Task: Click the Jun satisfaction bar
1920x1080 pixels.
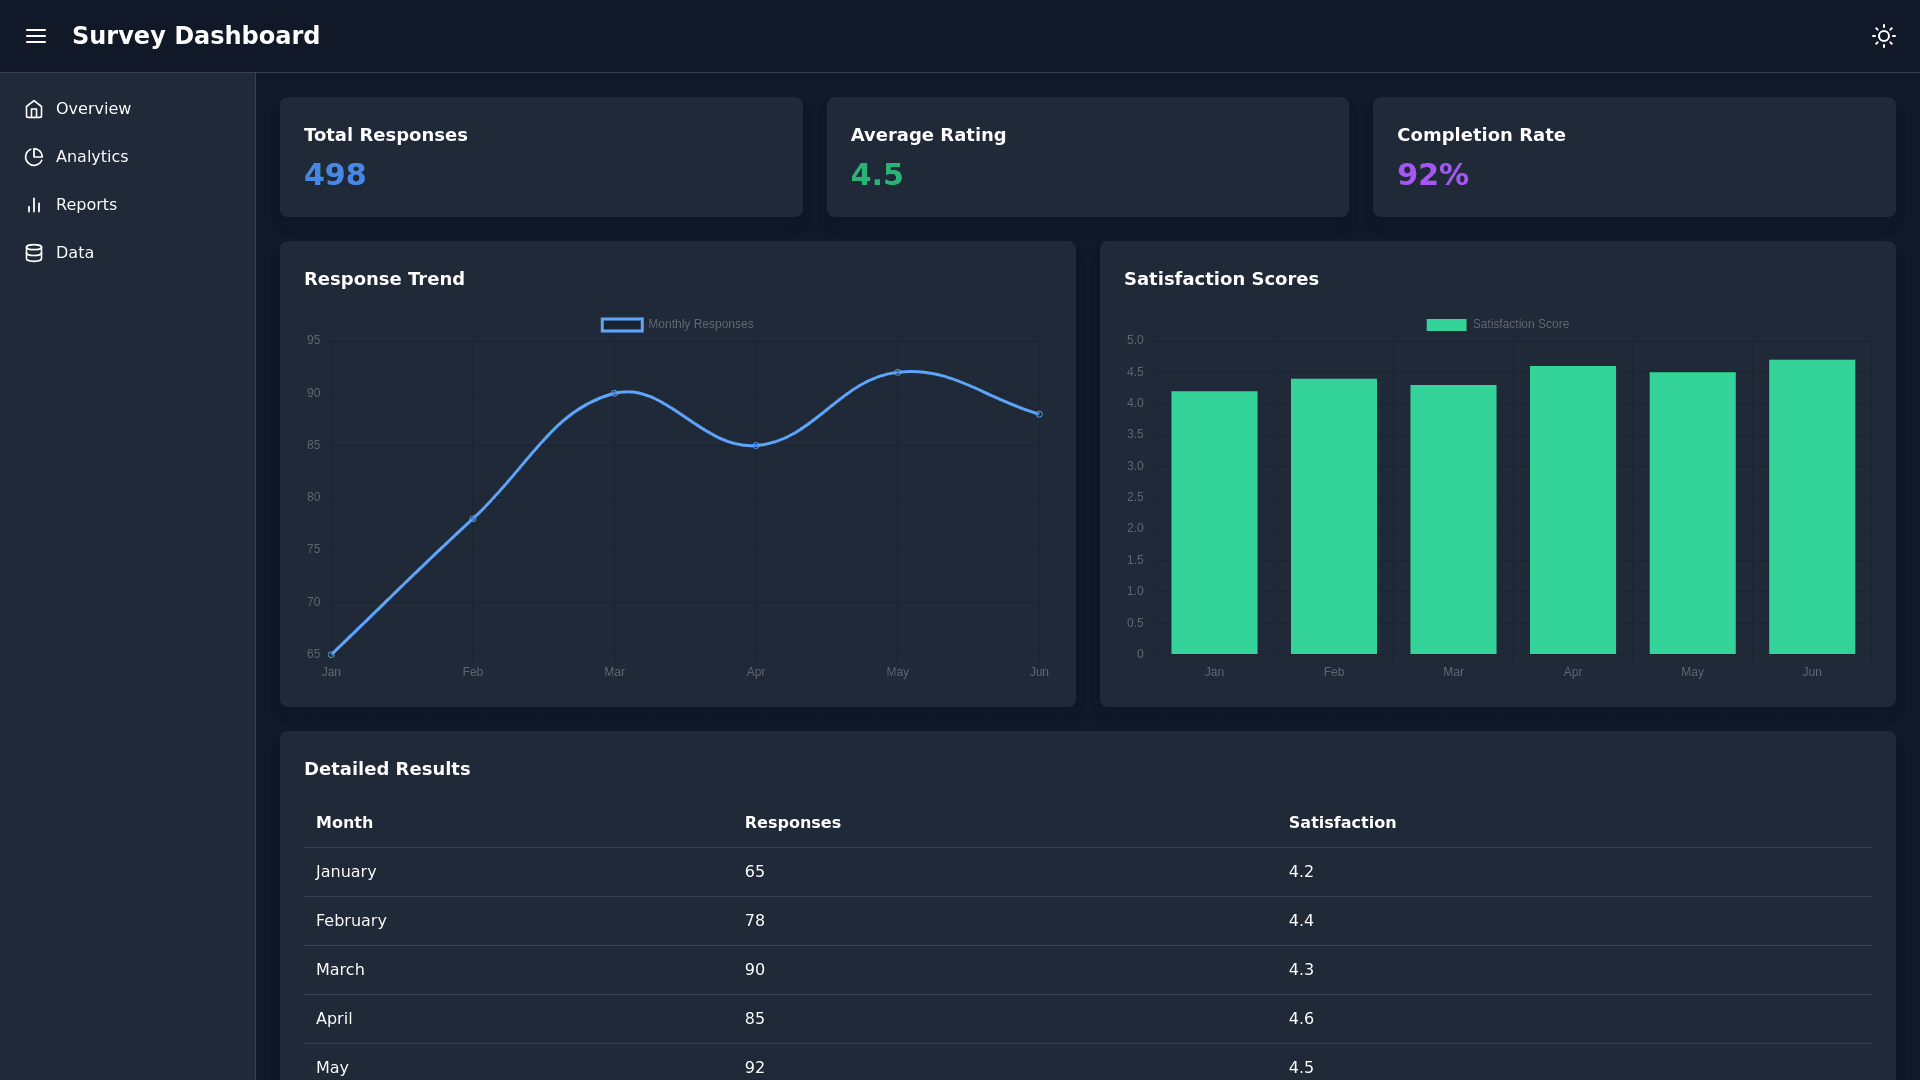Action: (x=1811, y=507)
